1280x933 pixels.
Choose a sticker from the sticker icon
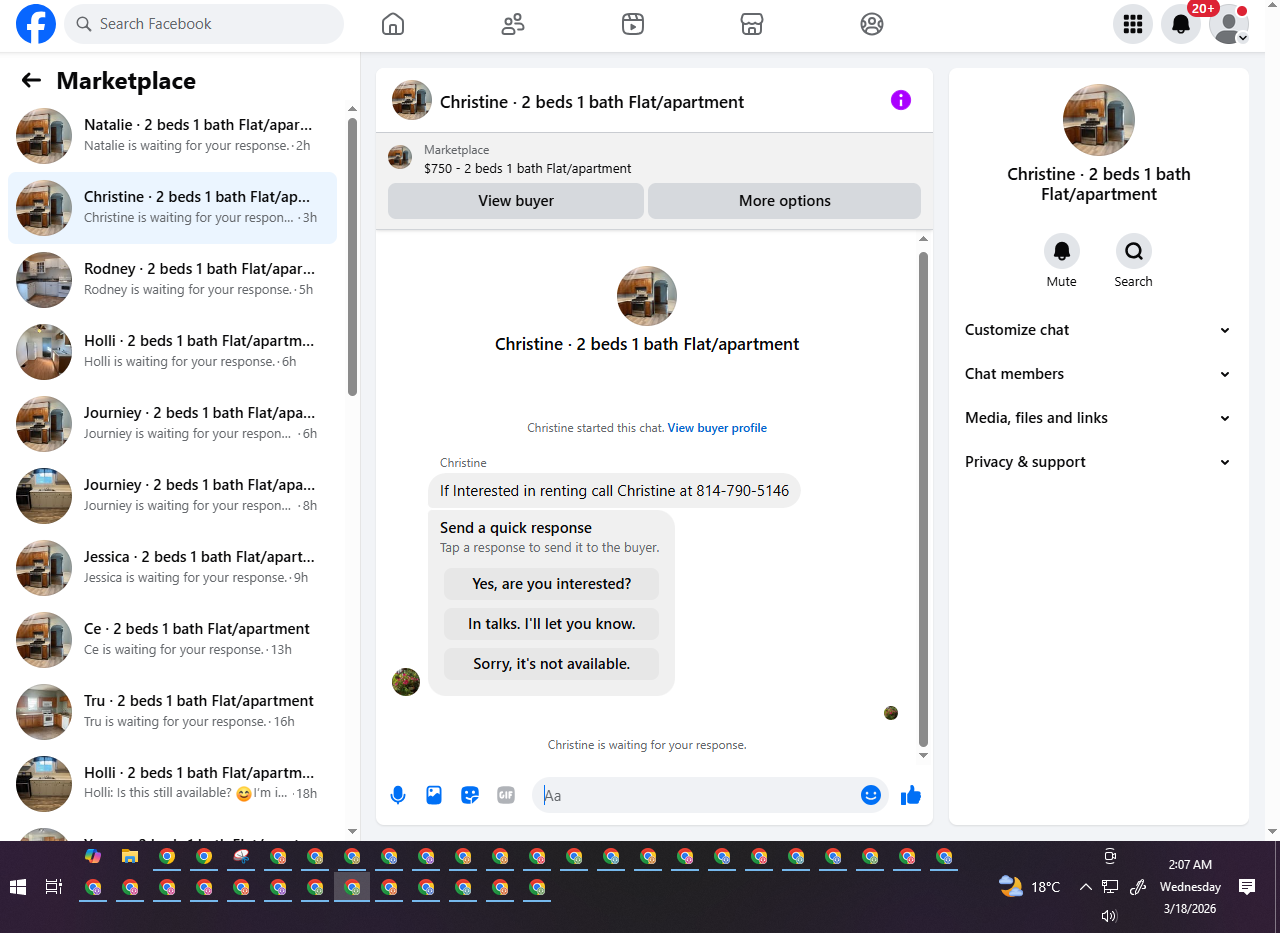coord(470,795)
